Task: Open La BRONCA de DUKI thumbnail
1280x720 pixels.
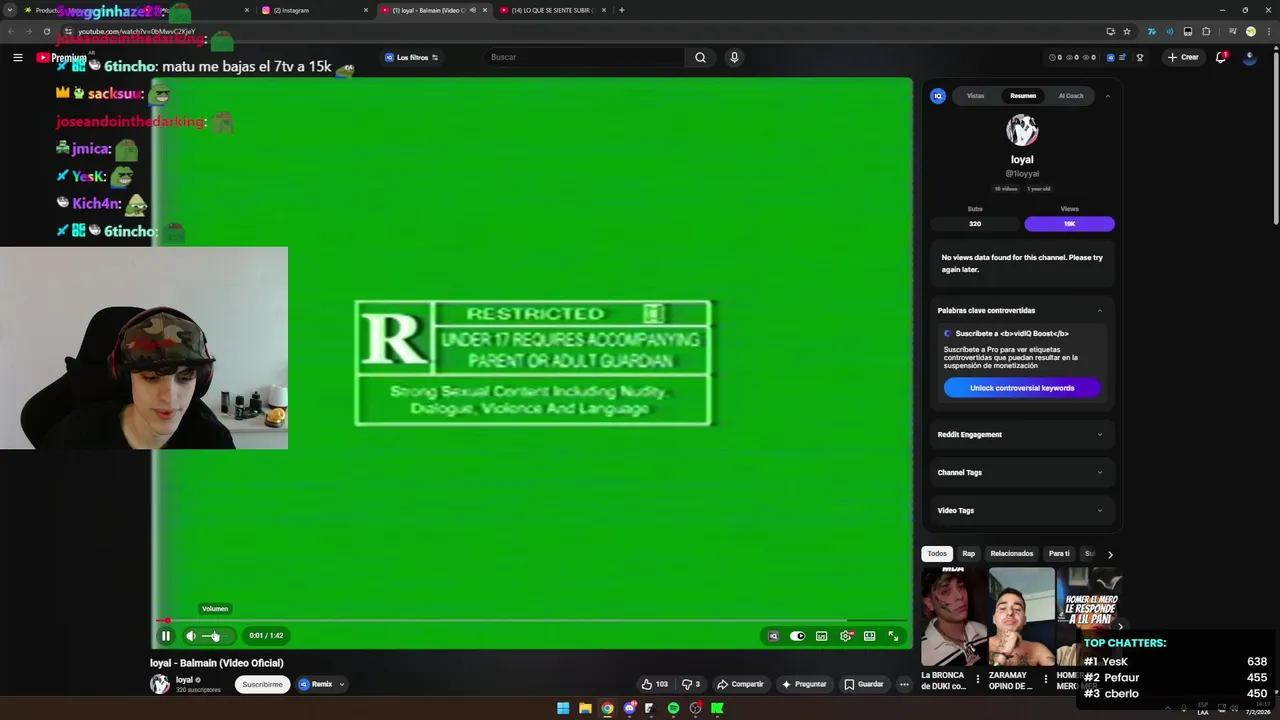Action: [x=953, y=617]
